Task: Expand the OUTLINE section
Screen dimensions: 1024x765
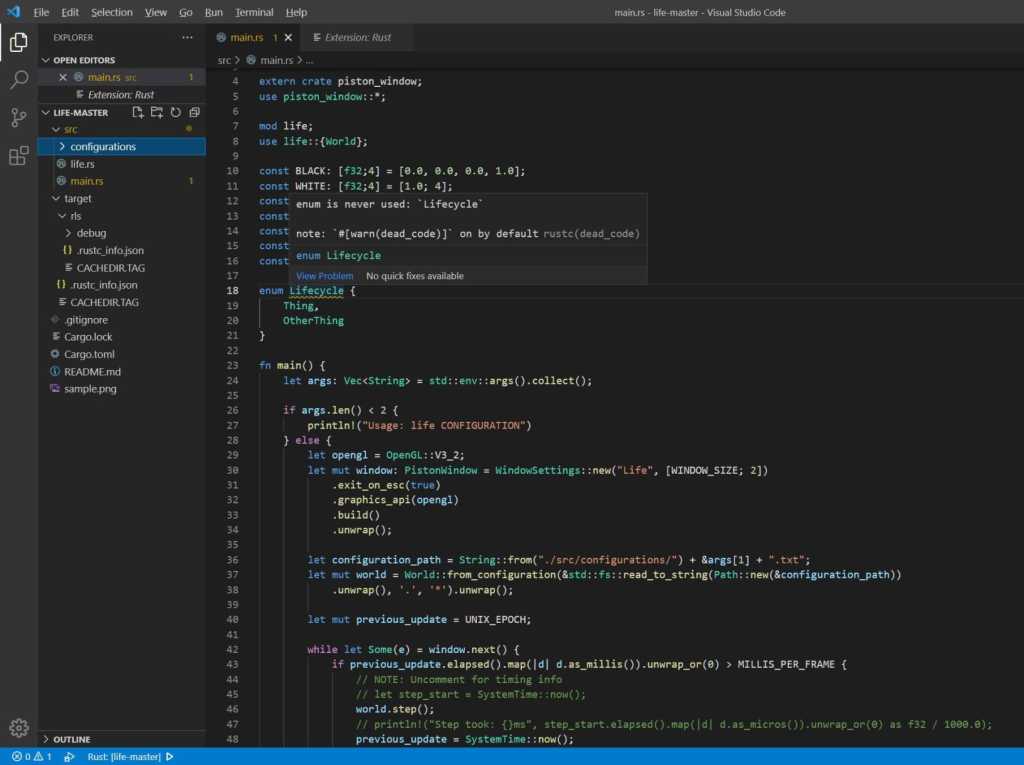Action: coord(71,739)
